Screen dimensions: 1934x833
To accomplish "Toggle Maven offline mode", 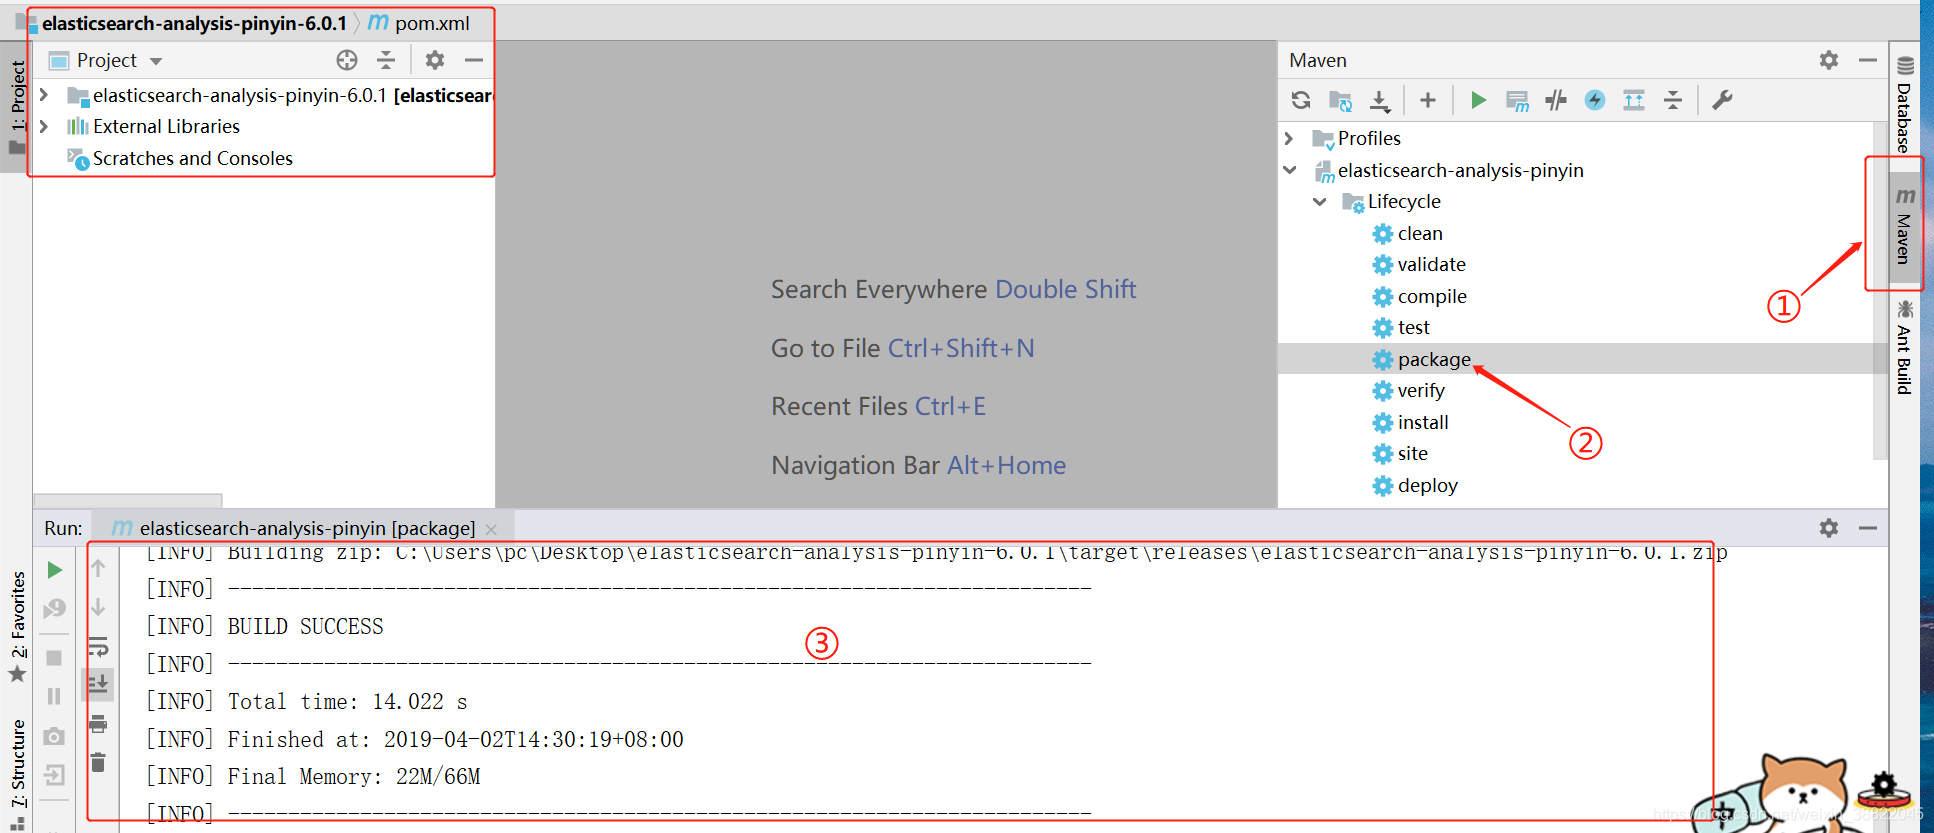I will click(x=1556, y=100).
